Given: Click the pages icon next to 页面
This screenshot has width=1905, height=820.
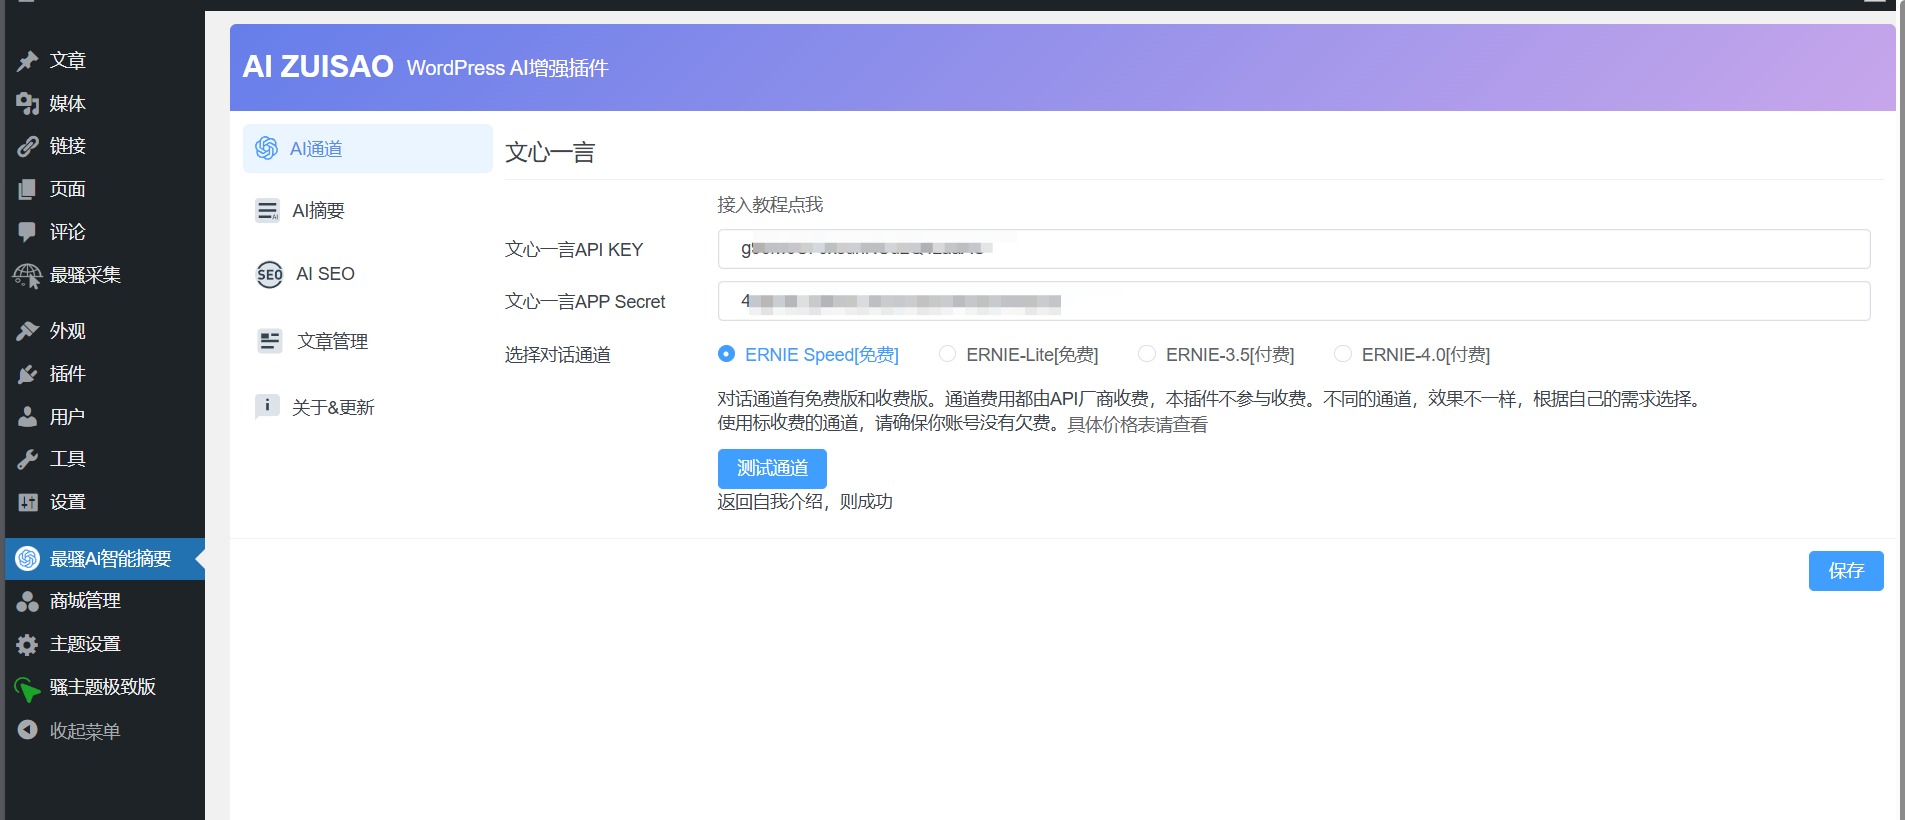Looking at the screenshot, I should tap(28, 190).
